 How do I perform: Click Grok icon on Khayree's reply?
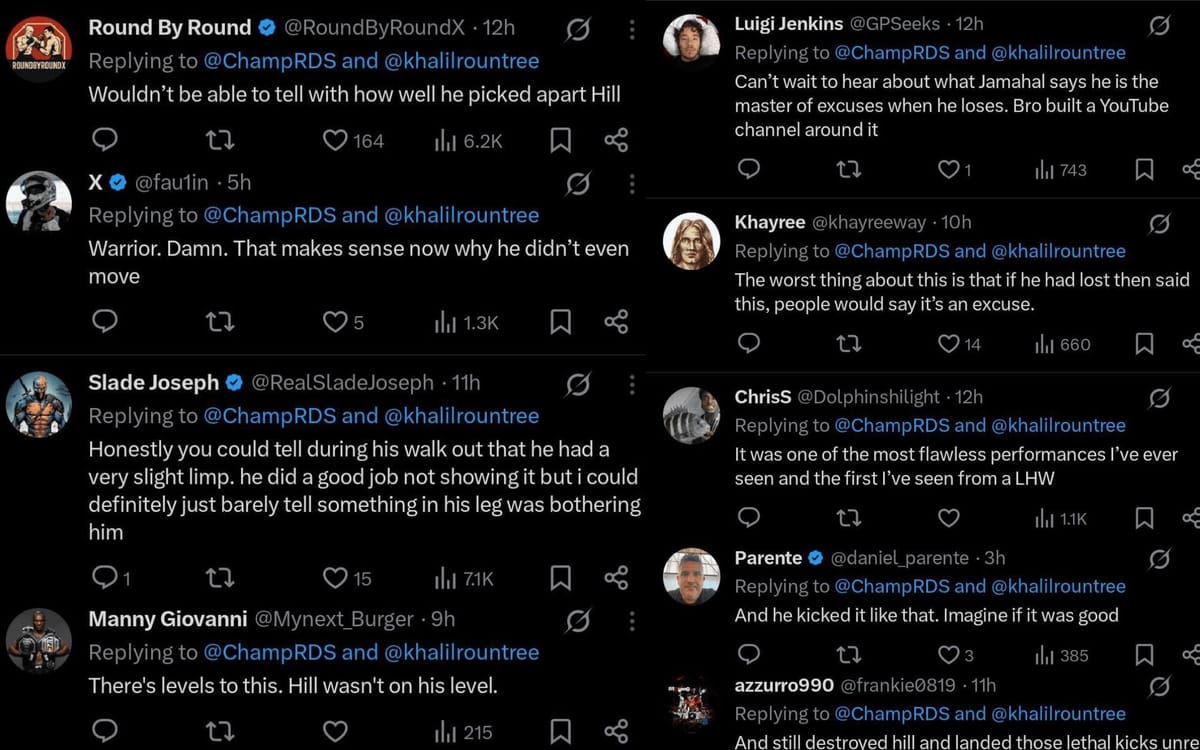(1159, 223)
